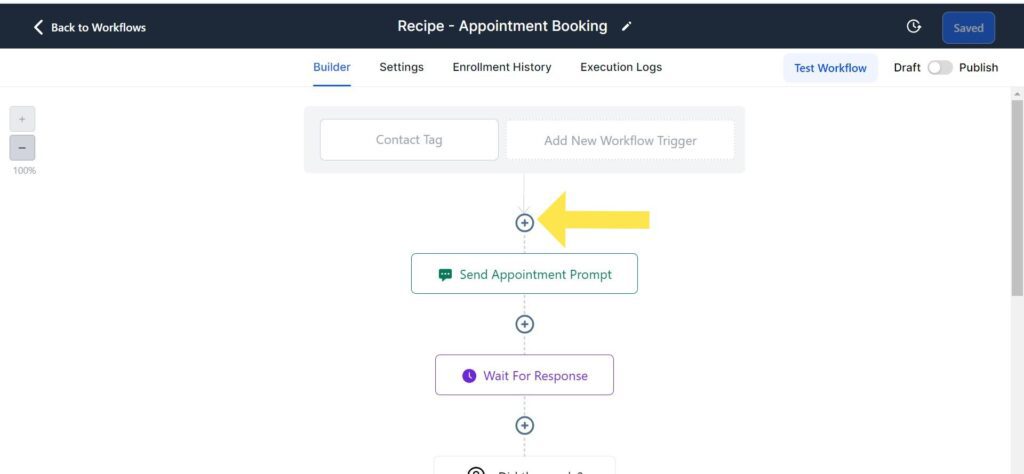Screen dimensions: 1024x474
Task: Click the Saved button
Action: [968, 28]
